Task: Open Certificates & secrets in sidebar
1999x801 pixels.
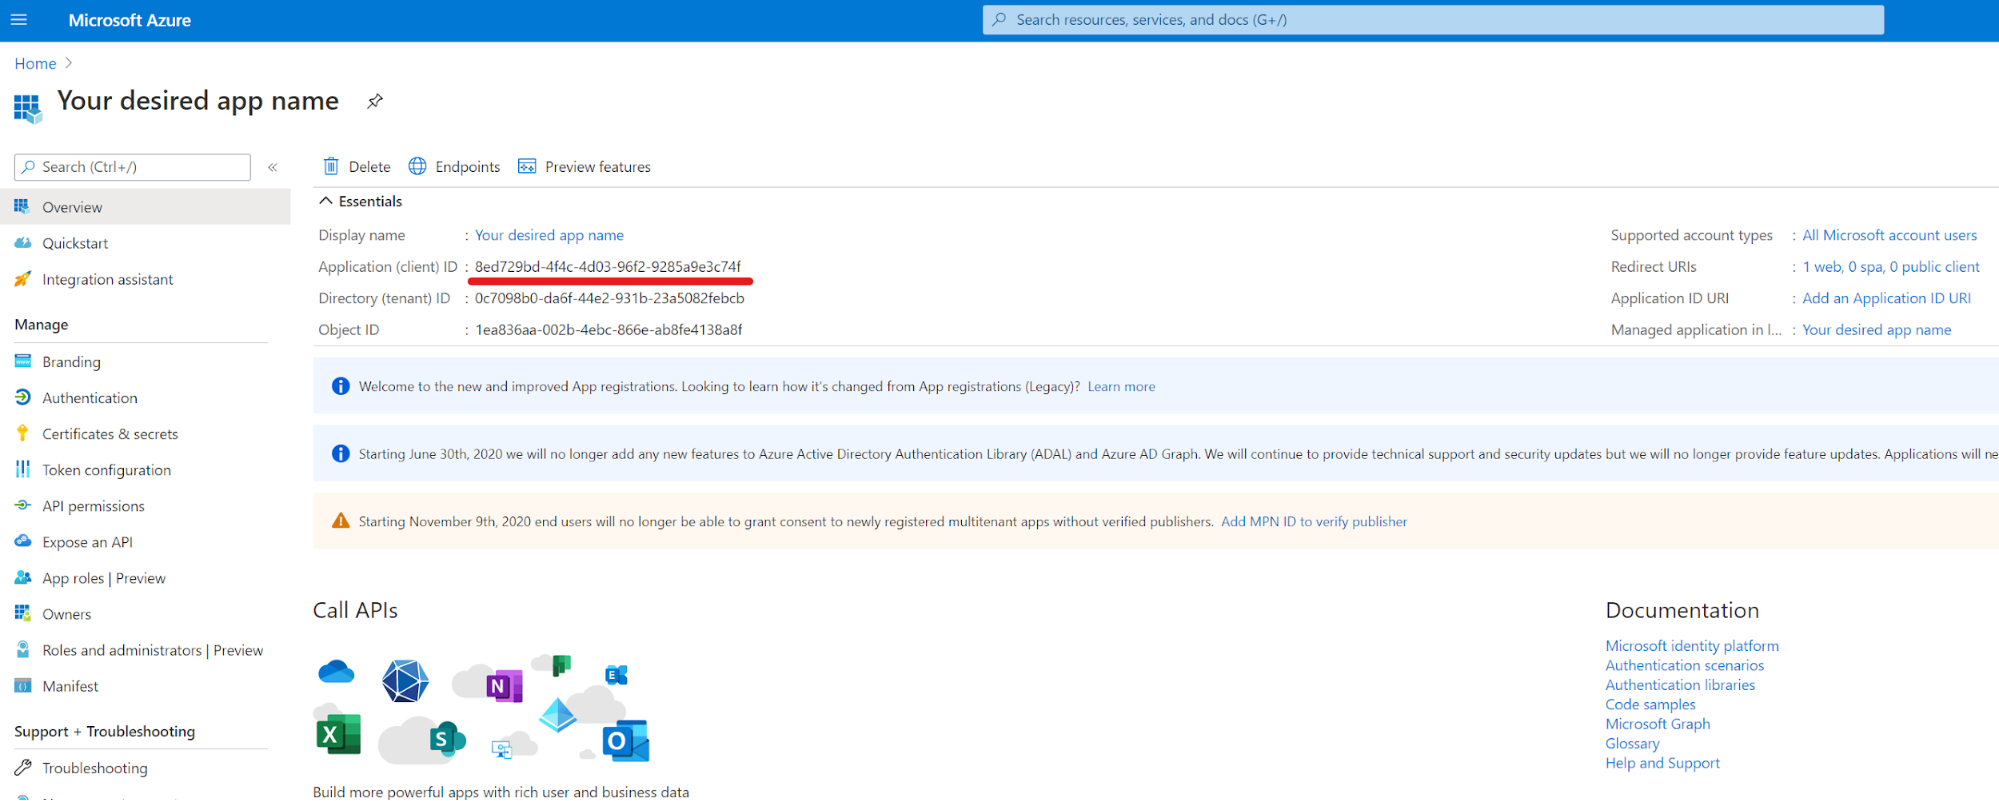Action: [x=110, y=434]
